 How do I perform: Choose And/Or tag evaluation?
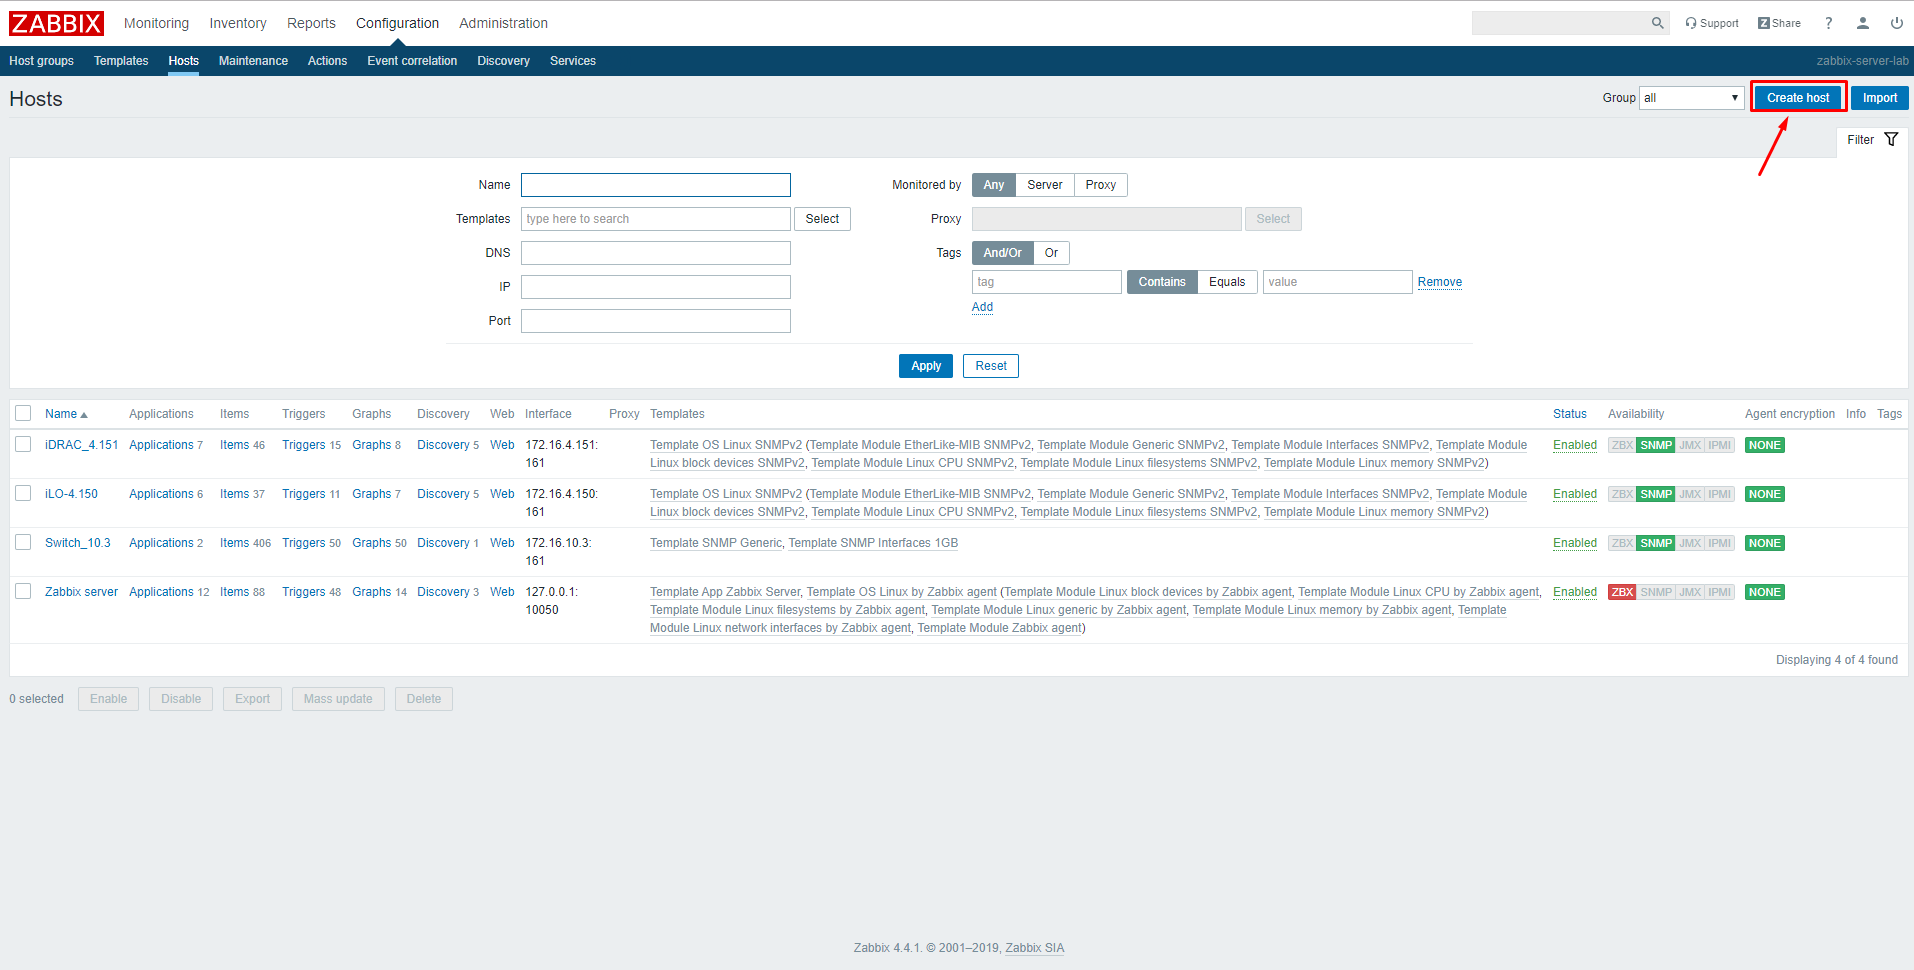[1002, 253]
